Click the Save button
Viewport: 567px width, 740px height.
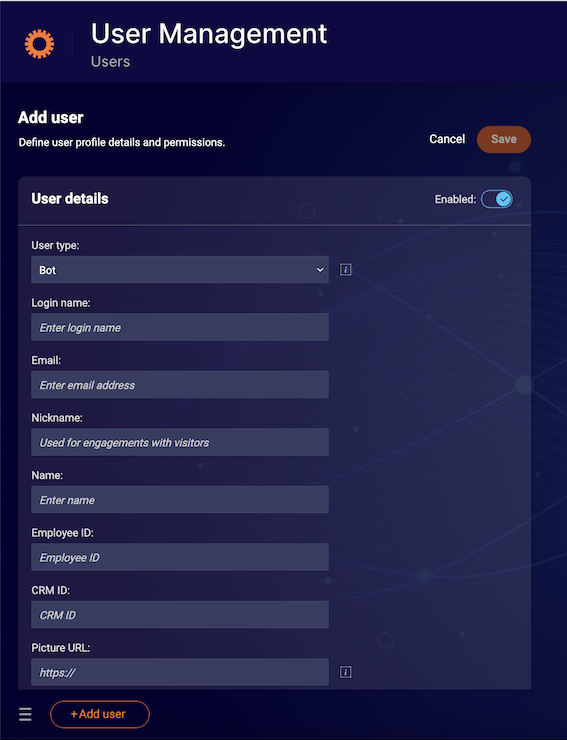point(504,139)
